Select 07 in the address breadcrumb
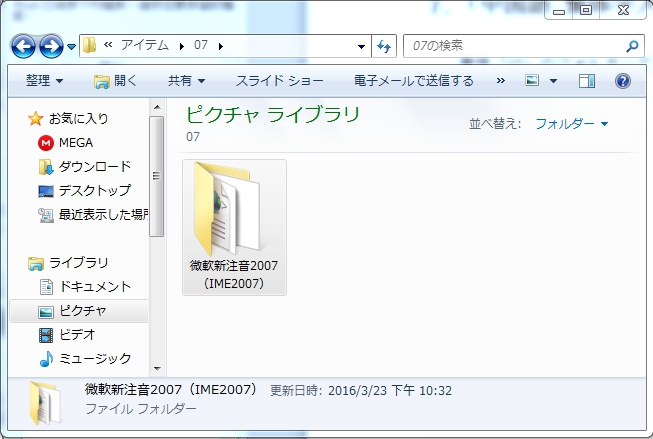 pyautogui.click(x=201, y=45)
